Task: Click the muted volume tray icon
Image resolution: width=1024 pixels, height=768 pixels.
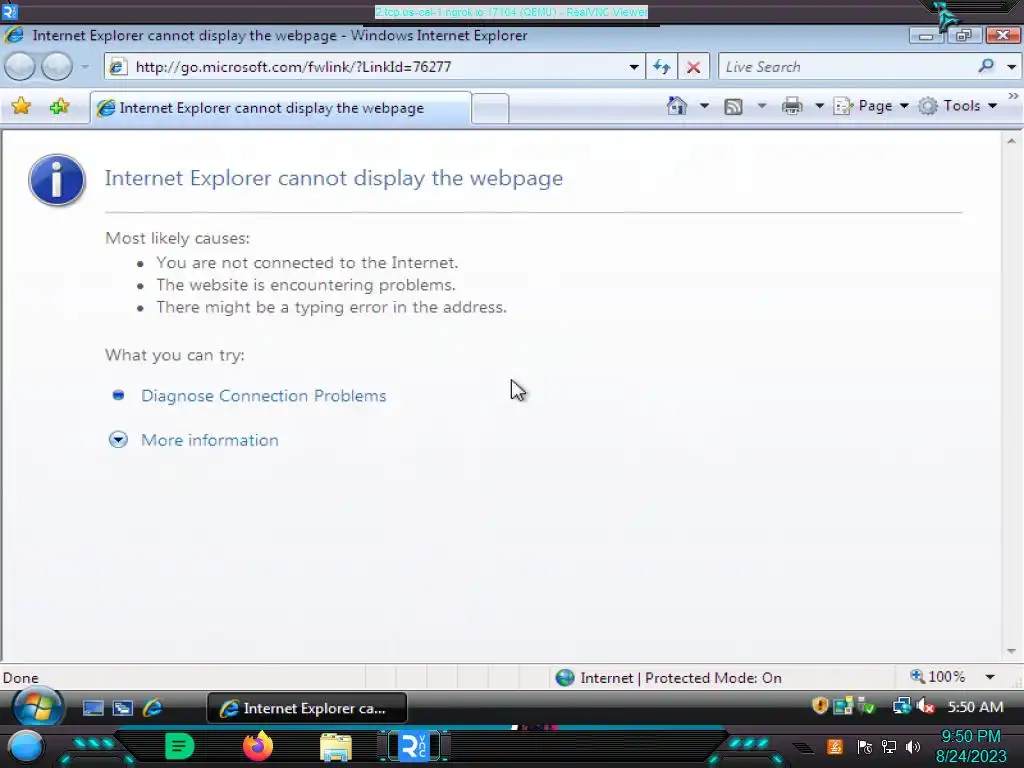Action: 926,706
